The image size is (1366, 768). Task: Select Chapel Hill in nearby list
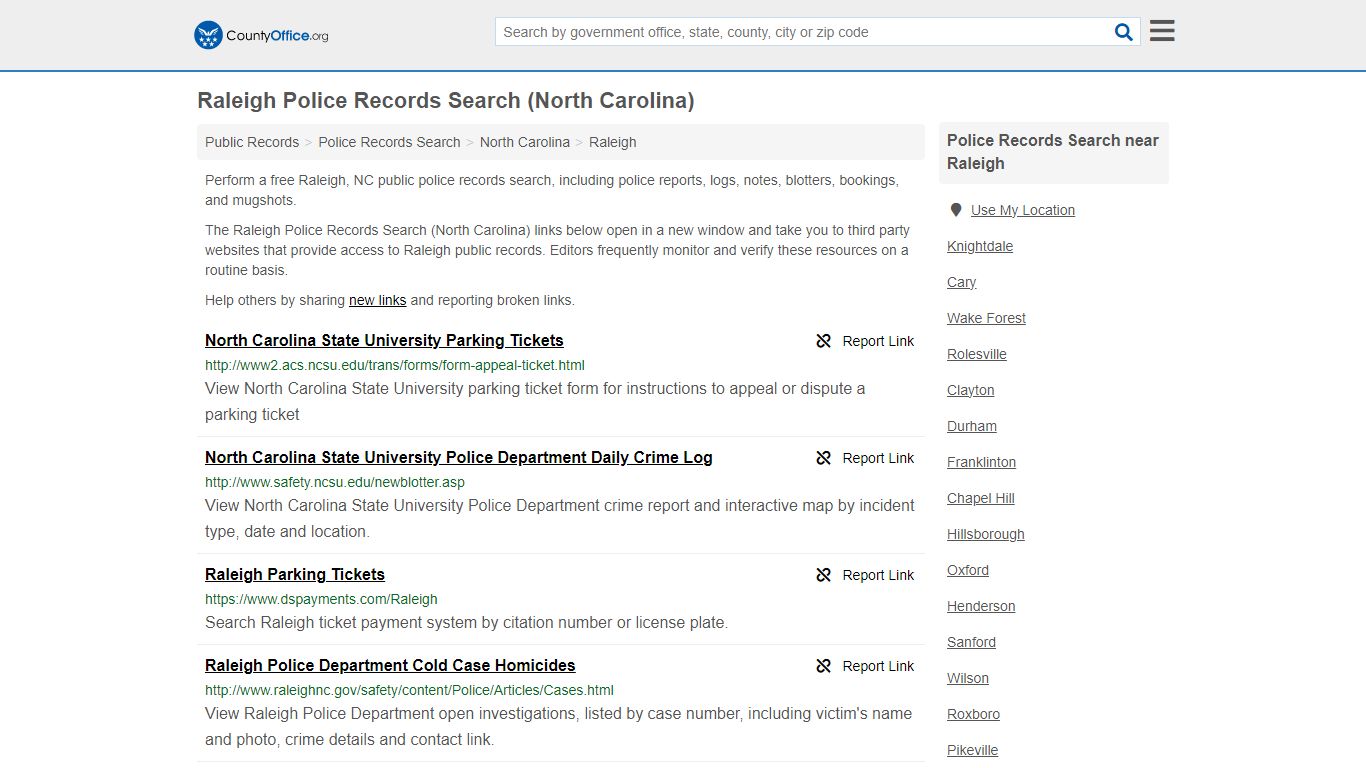point(981,498)
